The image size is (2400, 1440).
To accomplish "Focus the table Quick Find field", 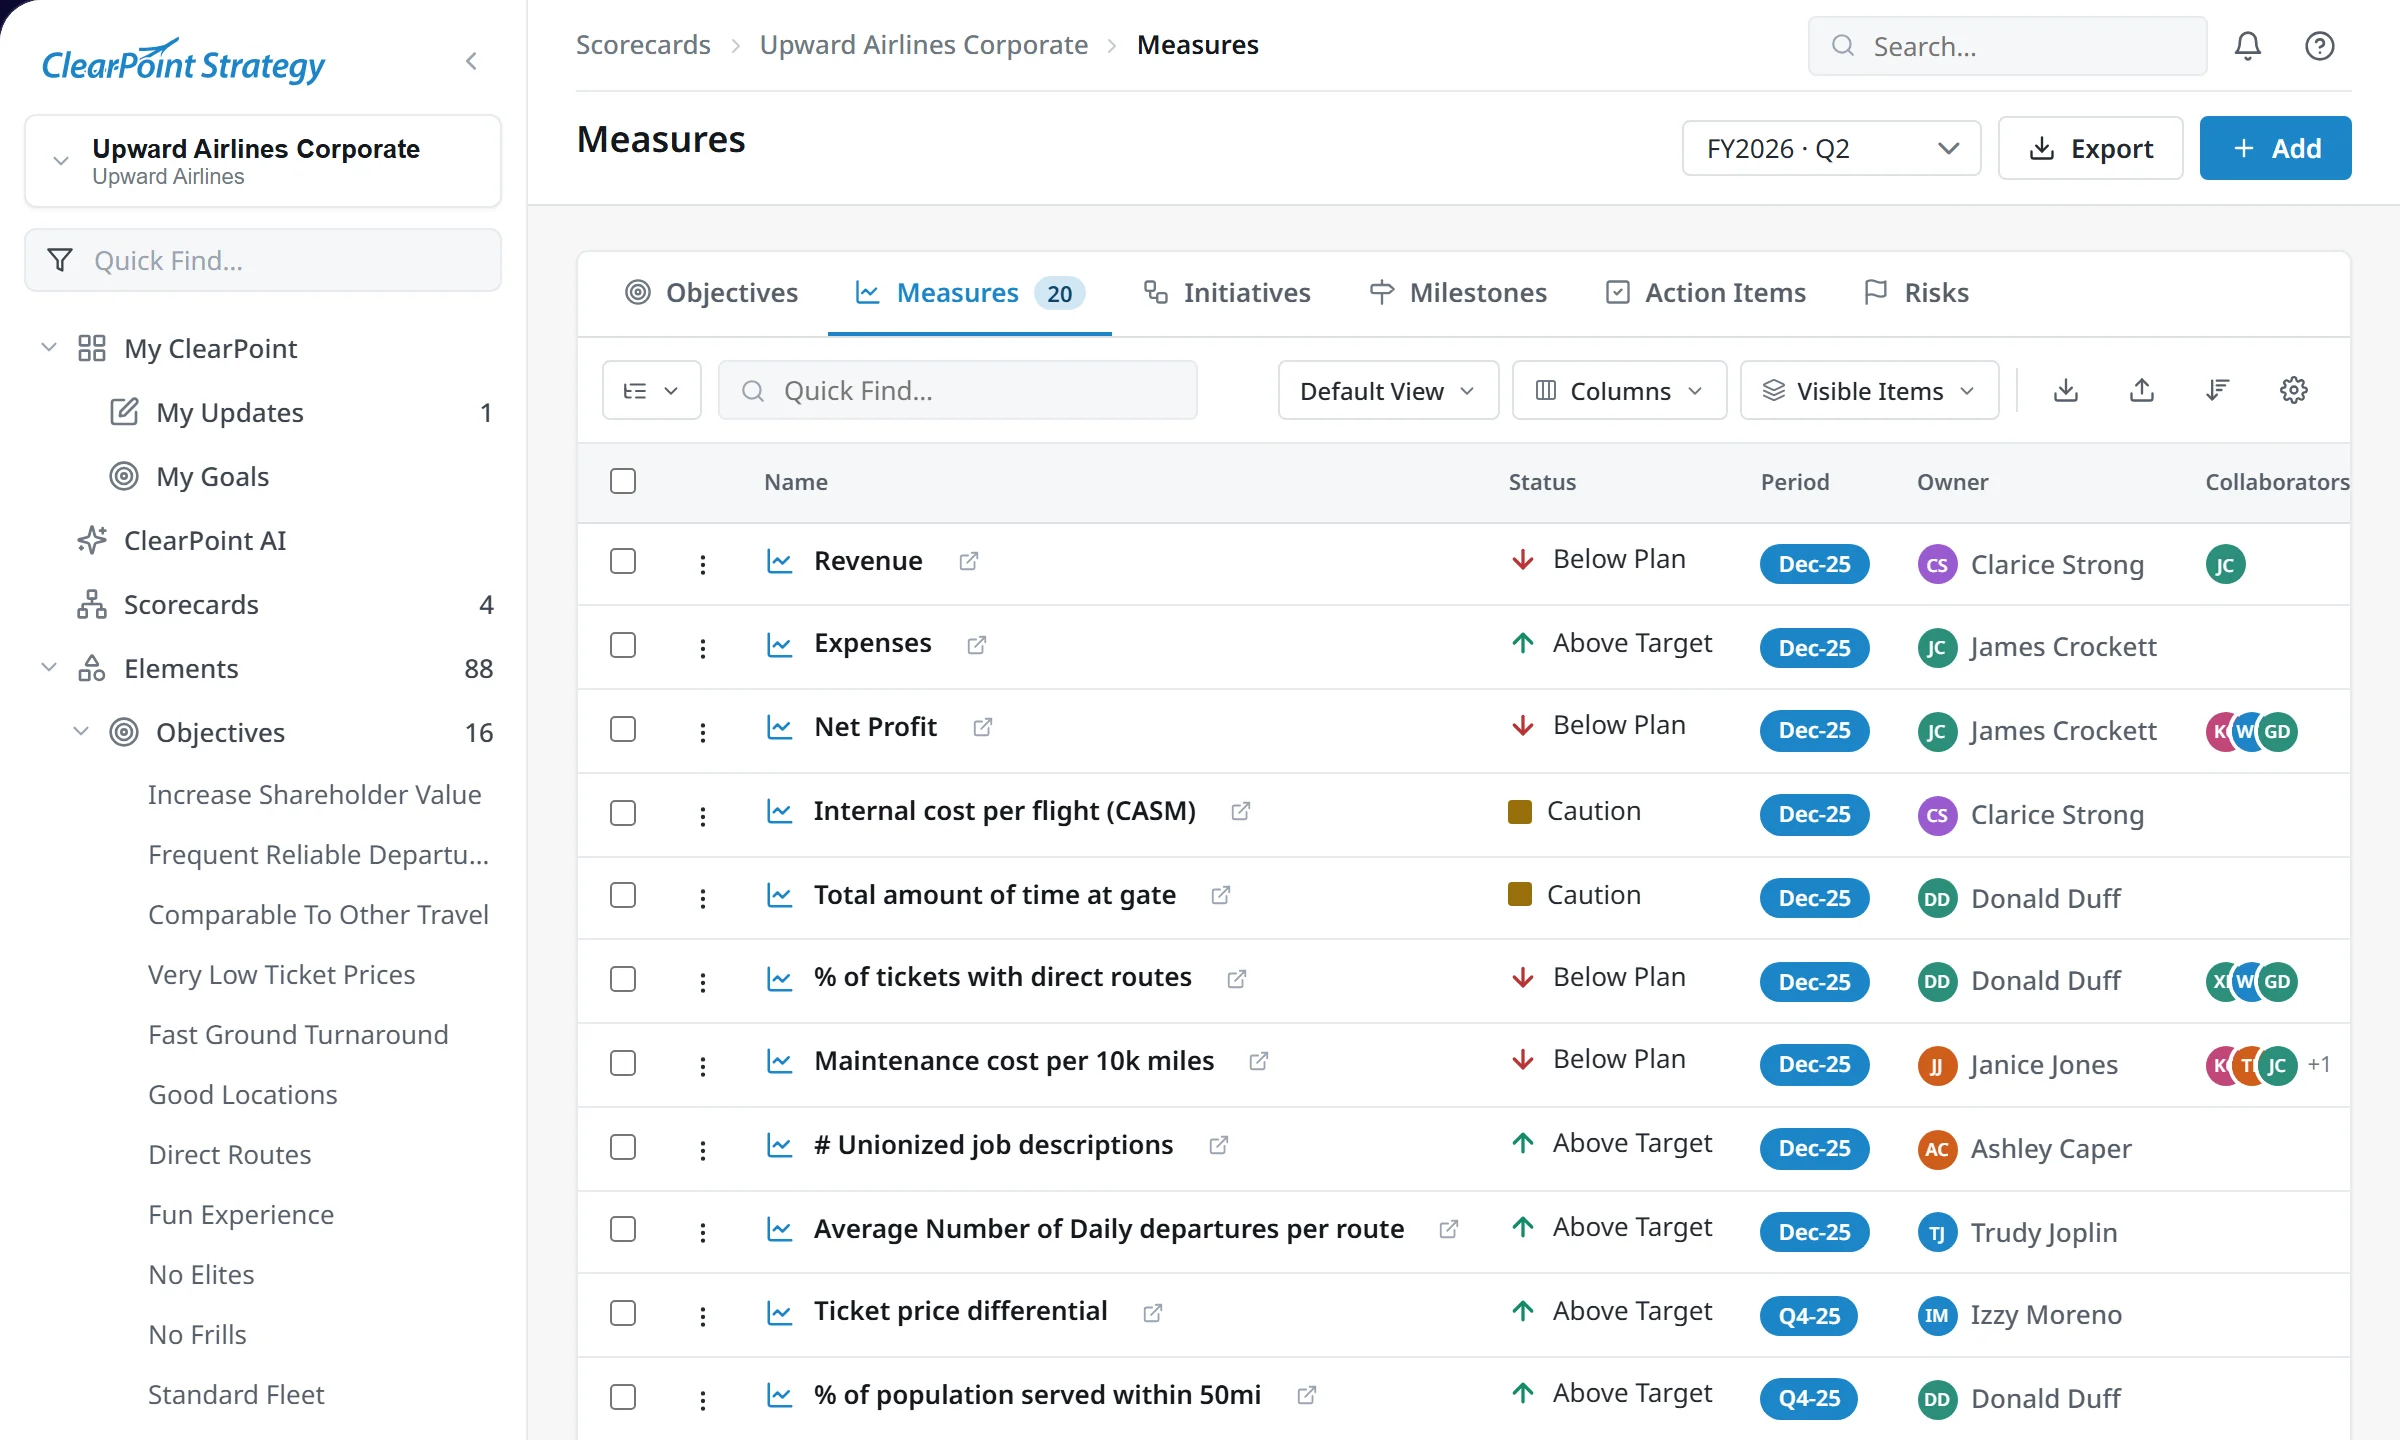I will 957,391.
